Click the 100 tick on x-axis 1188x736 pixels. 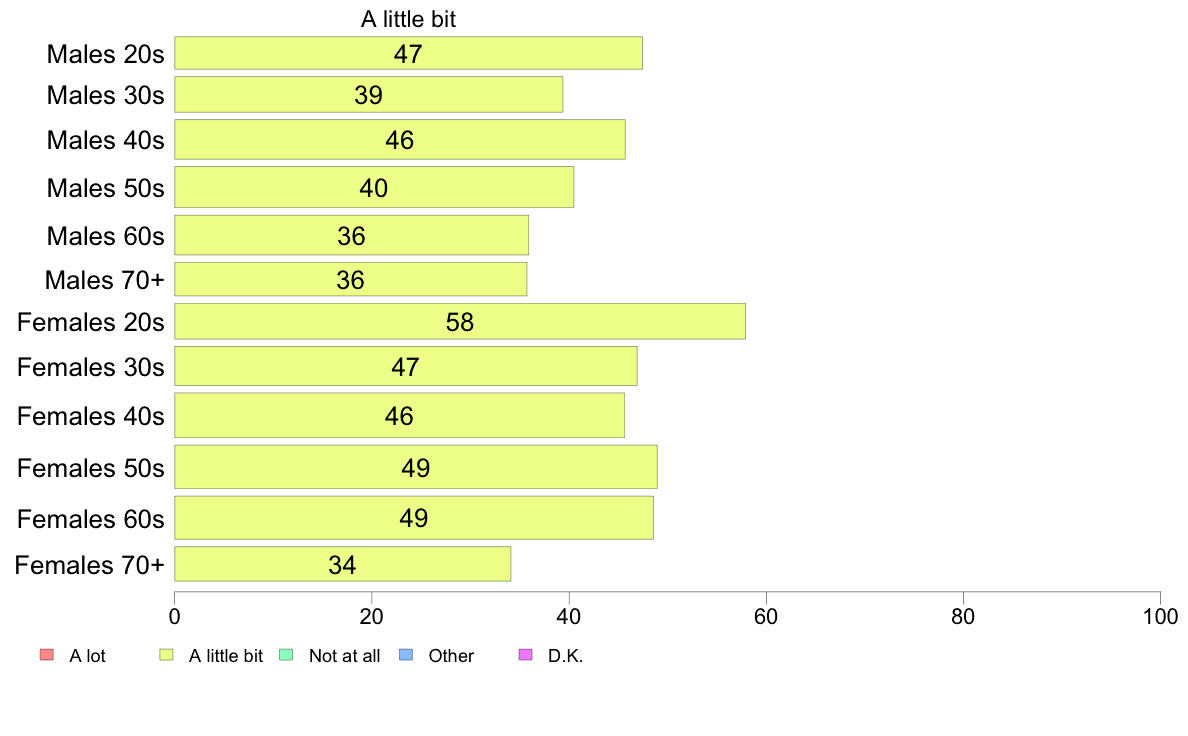coord(1160,616)
